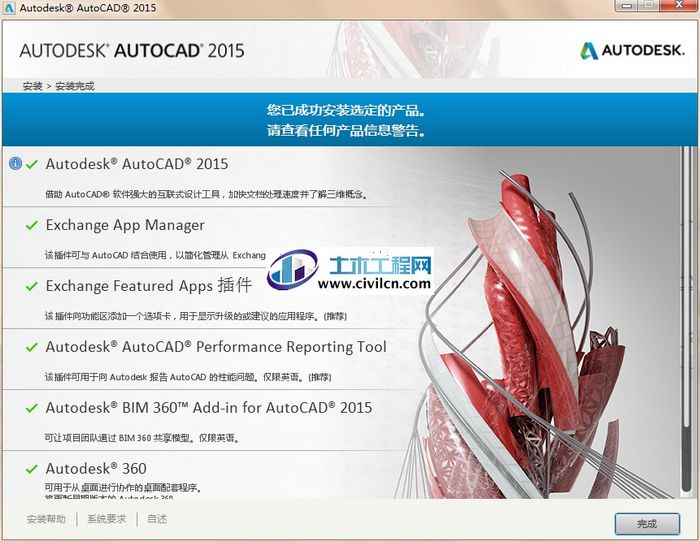Select BIM 360 Add-in for AutoCAD 2015 title

(x=209, y=408)
